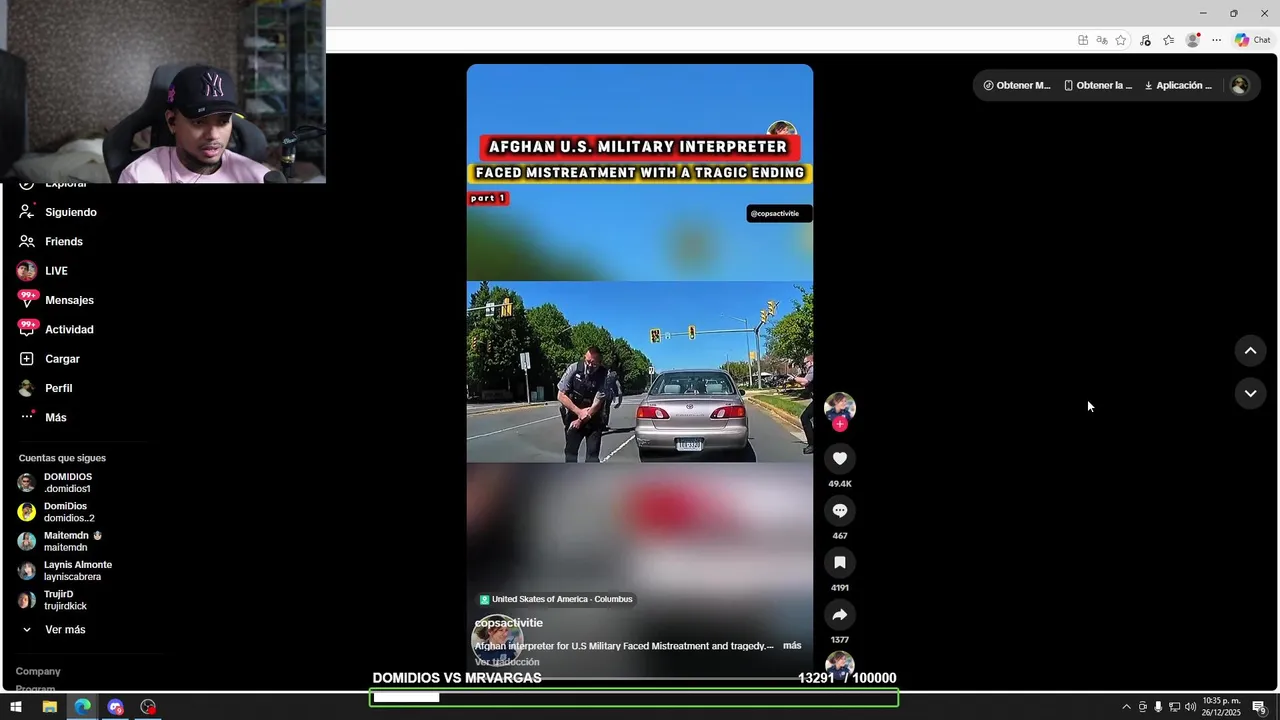Open the Edge profile account icon
Image resolution: width=1280 pixels, height=720 pixels.
1193,40
